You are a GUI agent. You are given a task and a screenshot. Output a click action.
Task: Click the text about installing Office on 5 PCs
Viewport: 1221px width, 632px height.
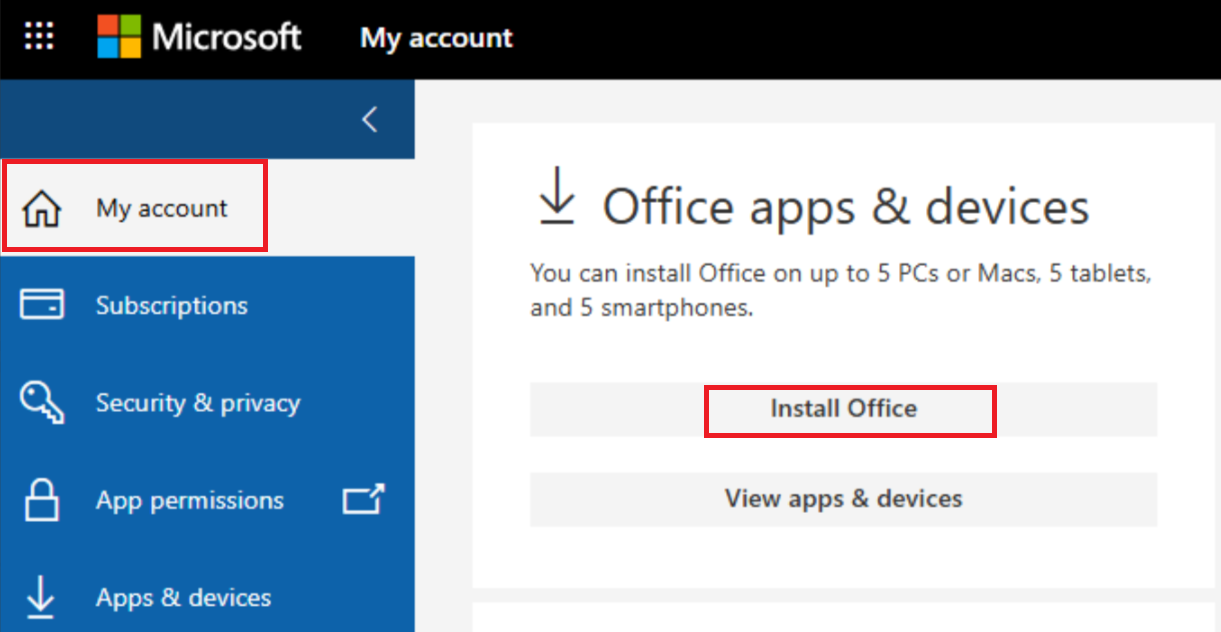pyautogui.click(x=841, y=290)
